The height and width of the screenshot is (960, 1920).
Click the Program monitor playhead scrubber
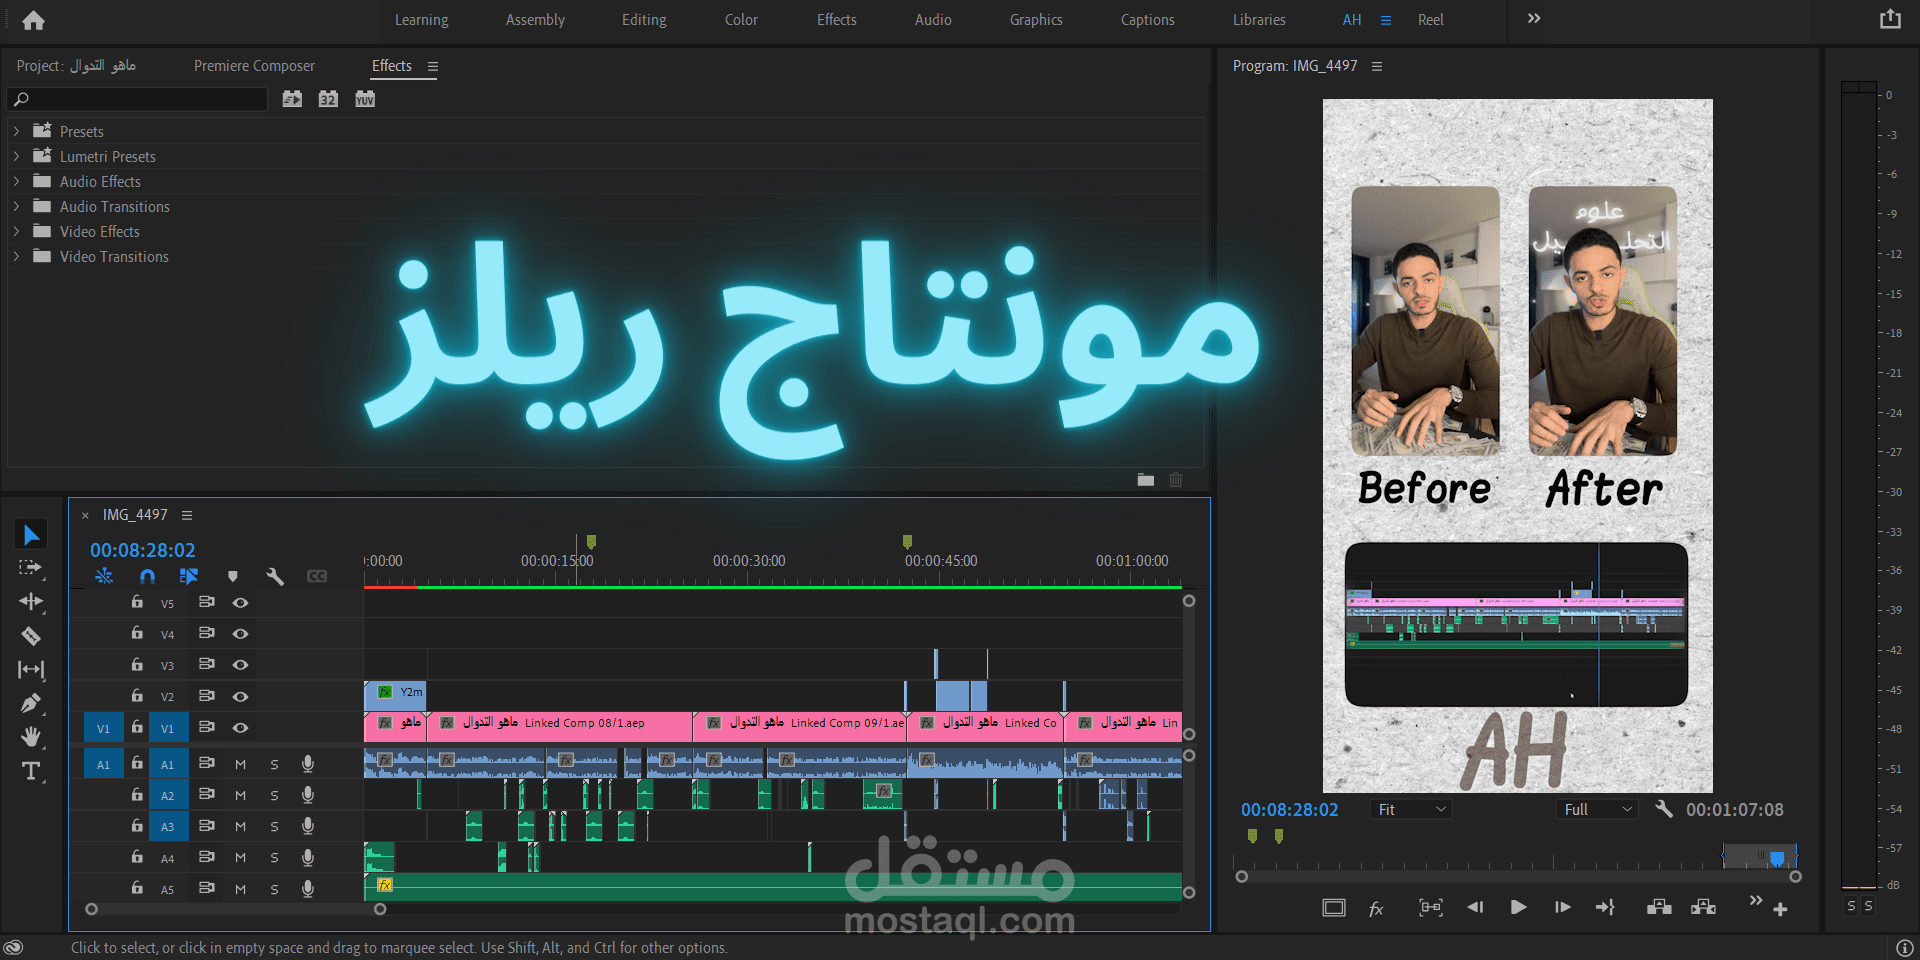(1777, 858)
